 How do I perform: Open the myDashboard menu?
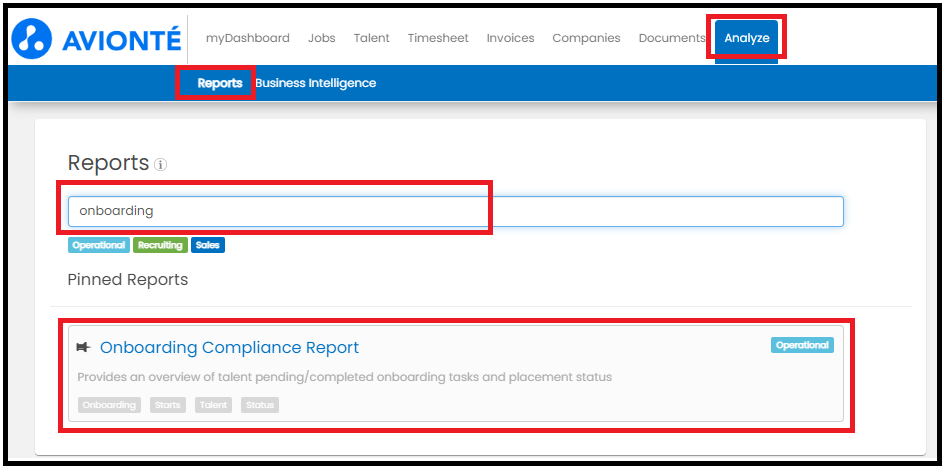coord(248,38)
